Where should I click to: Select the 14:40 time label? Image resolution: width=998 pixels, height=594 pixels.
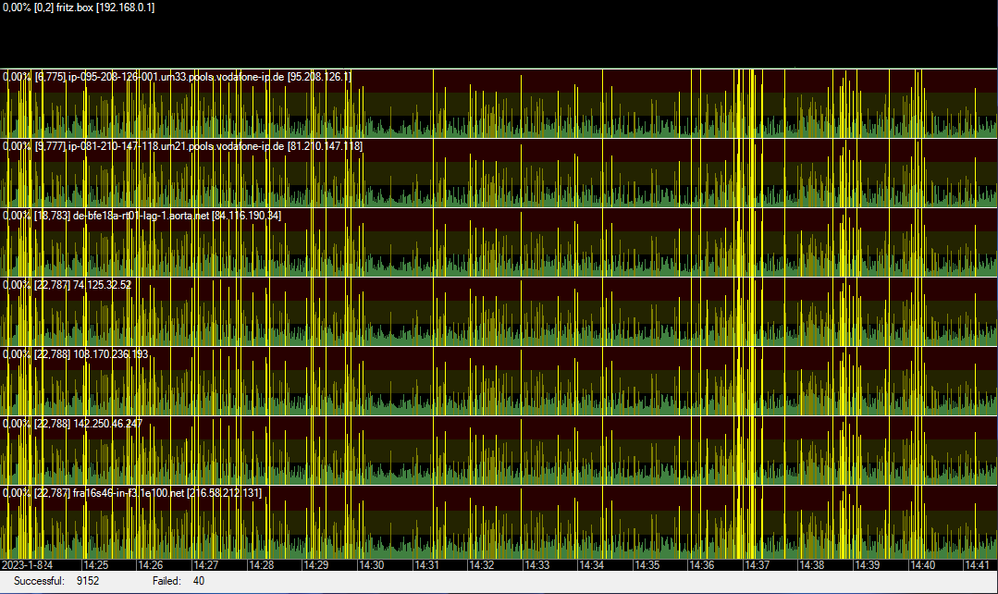[x=922, y=565]
